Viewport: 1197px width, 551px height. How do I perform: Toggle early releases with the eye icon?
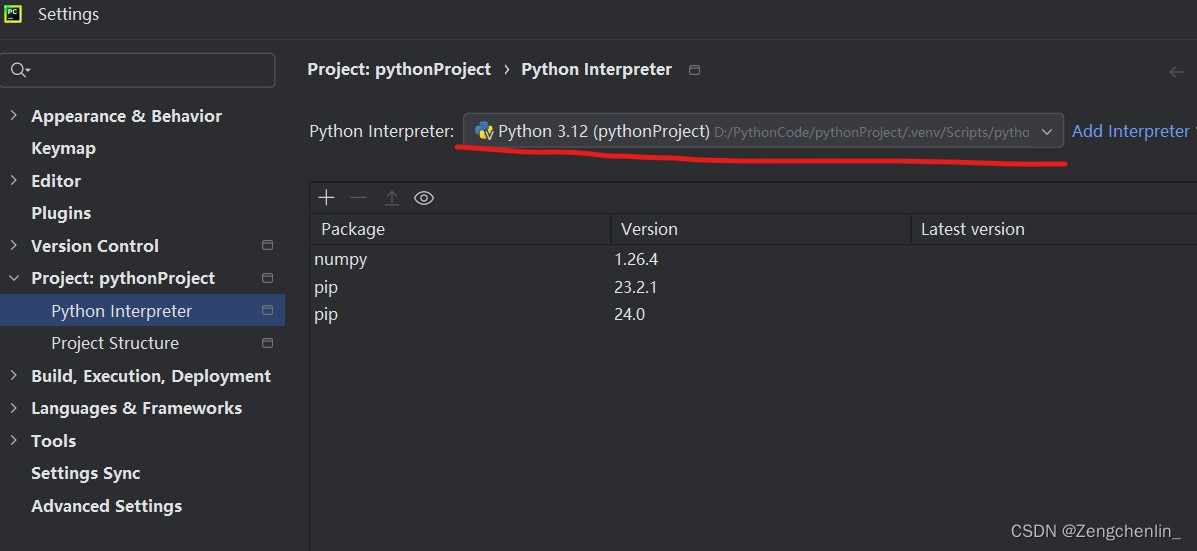click(424, 198)
